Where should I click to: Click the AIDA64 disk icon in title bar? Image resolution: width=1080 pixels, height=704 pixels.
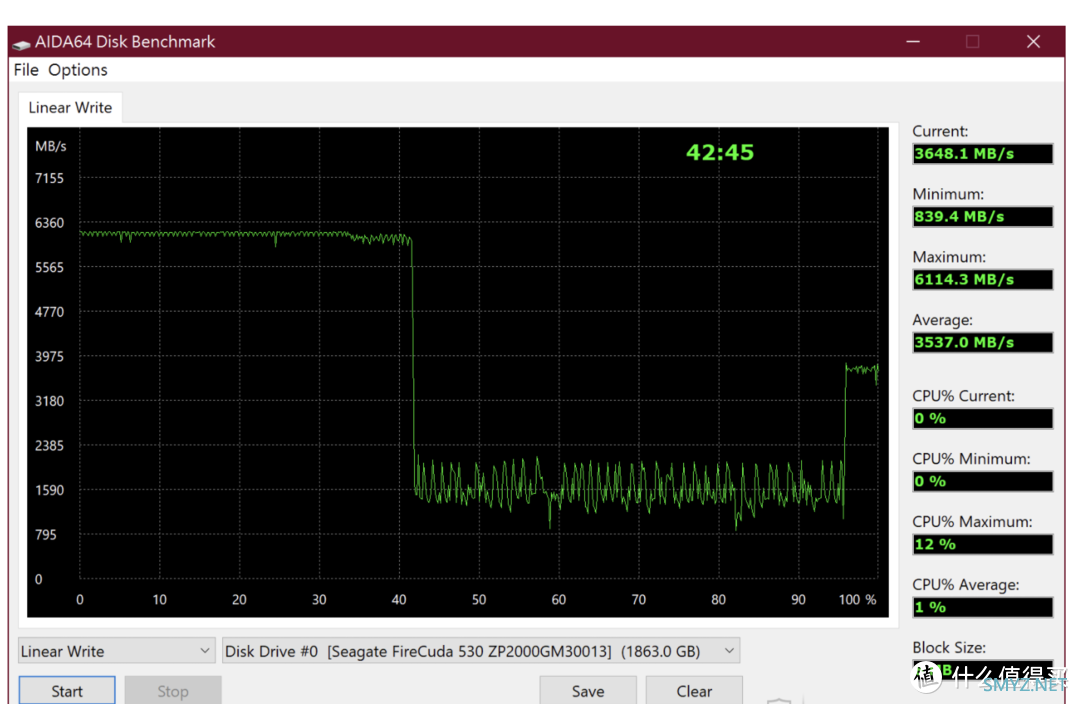[21, 43]
